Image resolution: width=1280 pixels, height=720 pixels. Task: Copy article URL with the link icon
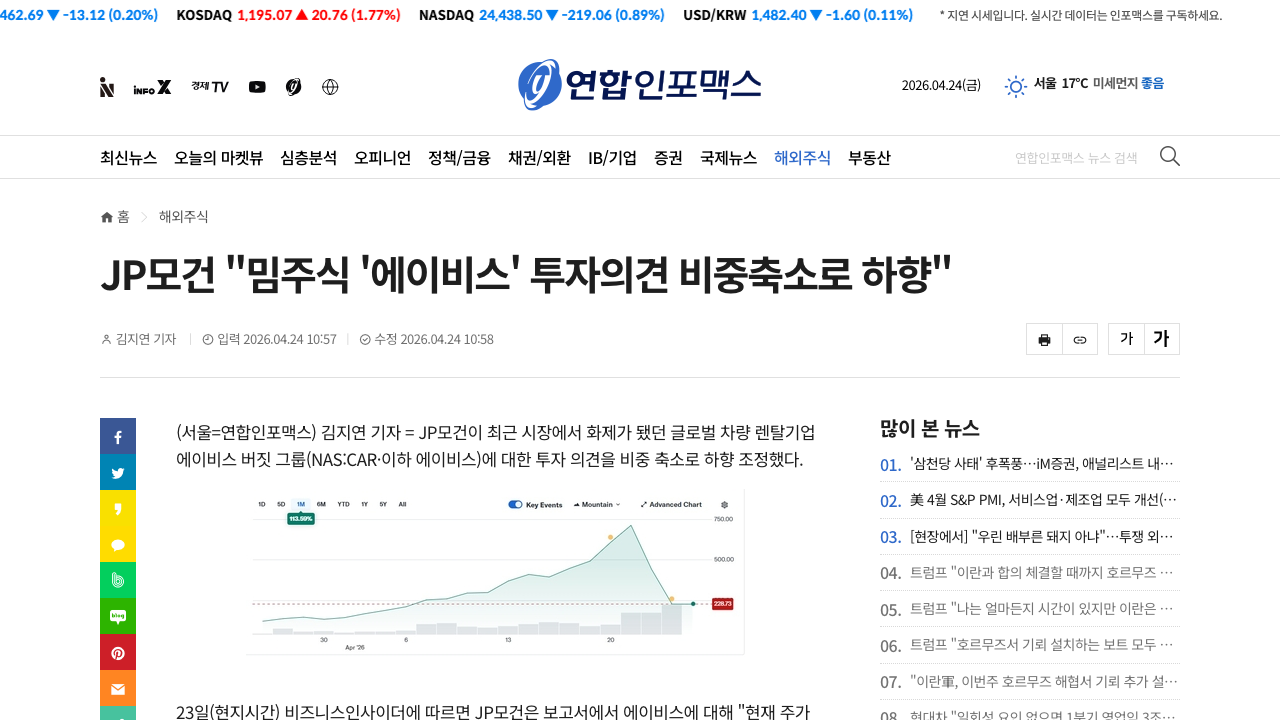coord(1080,339)
